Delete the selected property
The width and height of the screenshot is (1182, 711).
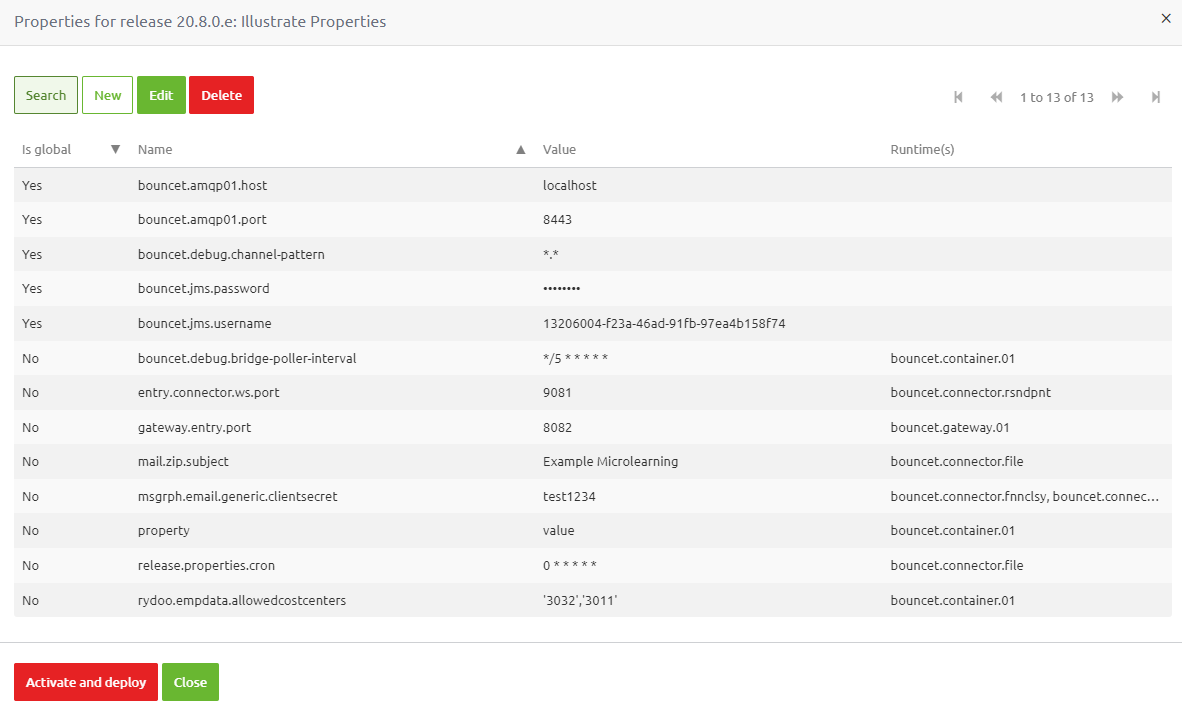pyautogui.click(x=221, y=94)
